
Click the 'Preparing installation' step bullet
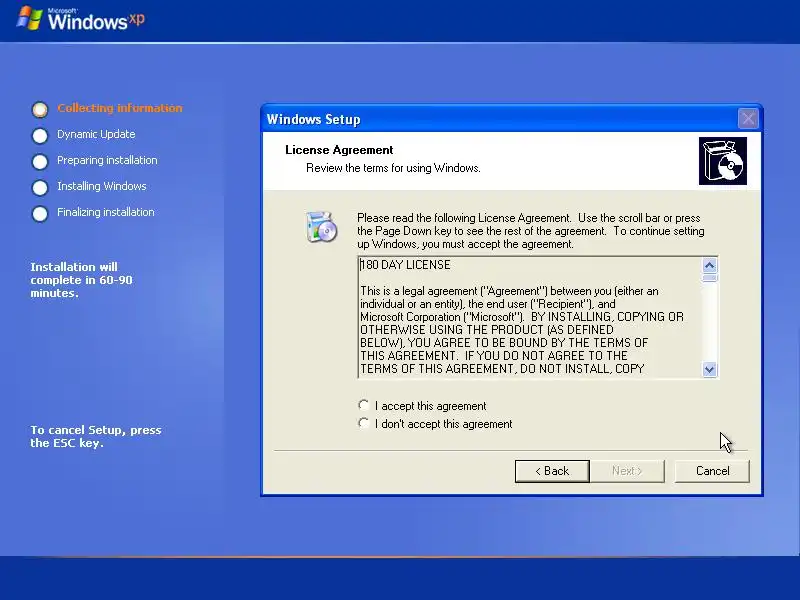[x=40, y=161]
